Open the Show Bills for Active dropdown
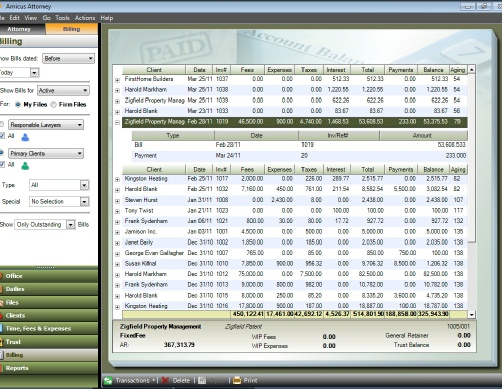This screenshot has height=389, width=502. (x=63, y=90)
